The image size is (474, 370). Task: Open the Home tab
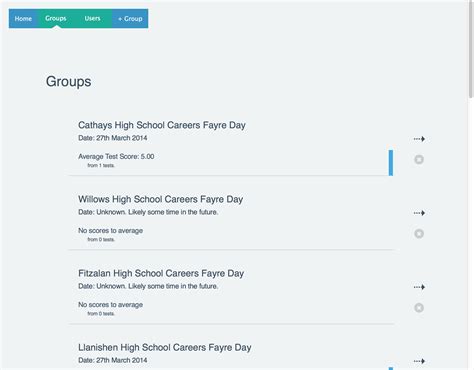click(x=23, y=19)
